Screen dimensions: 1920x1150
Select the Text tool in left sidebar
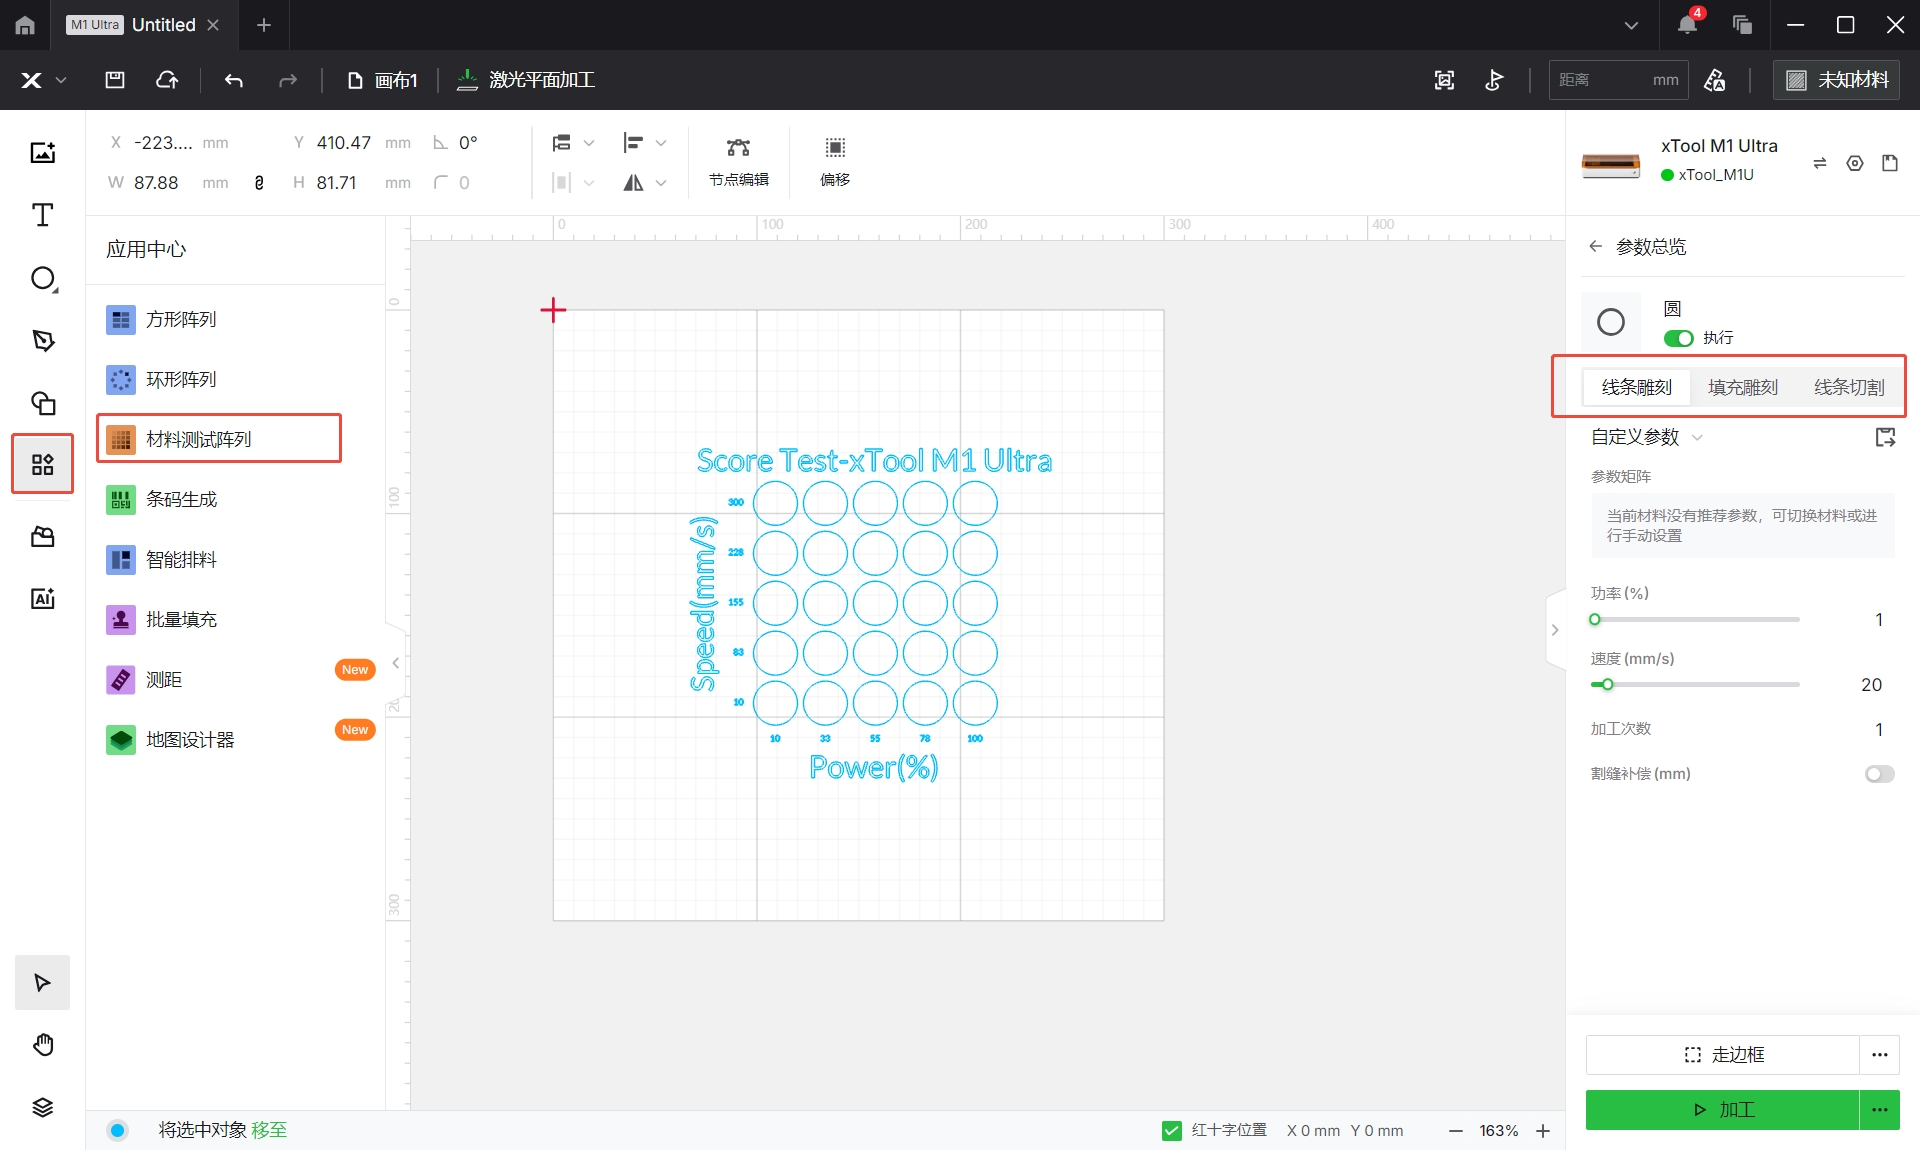pyautogui.click(x=42, y=215)
